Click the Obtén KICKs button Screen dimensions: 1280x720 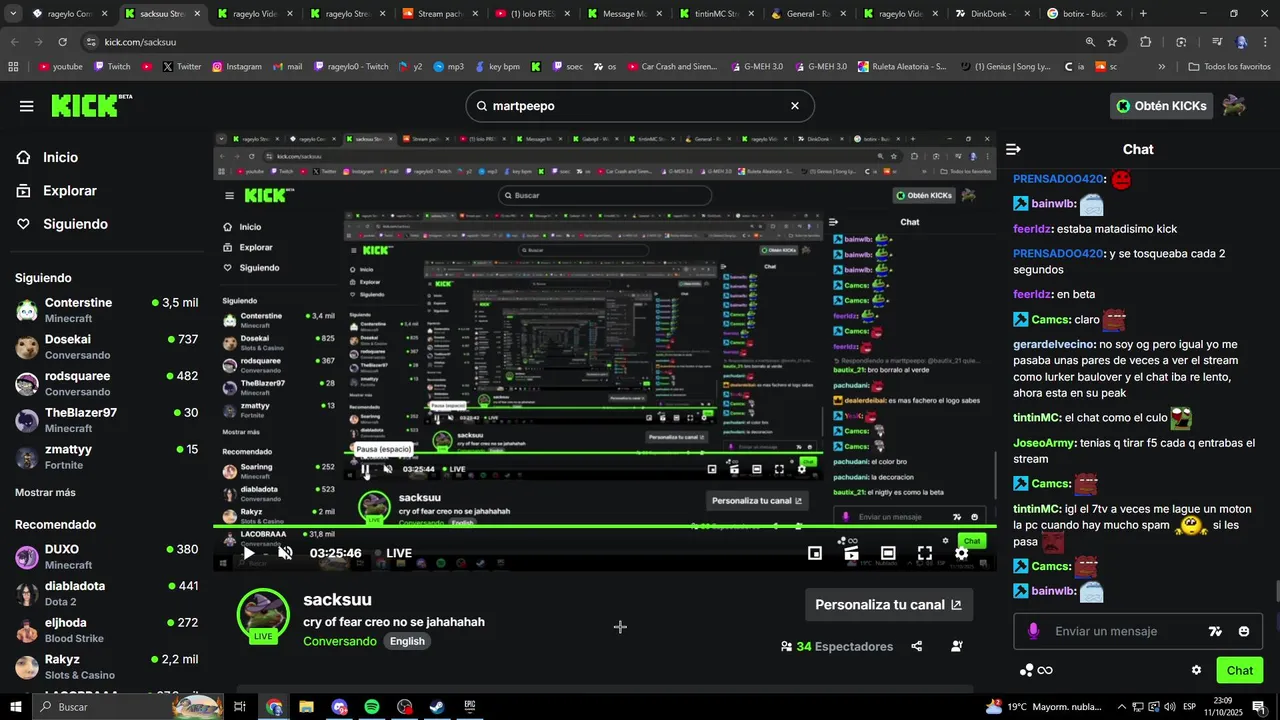coord(1161,106)
